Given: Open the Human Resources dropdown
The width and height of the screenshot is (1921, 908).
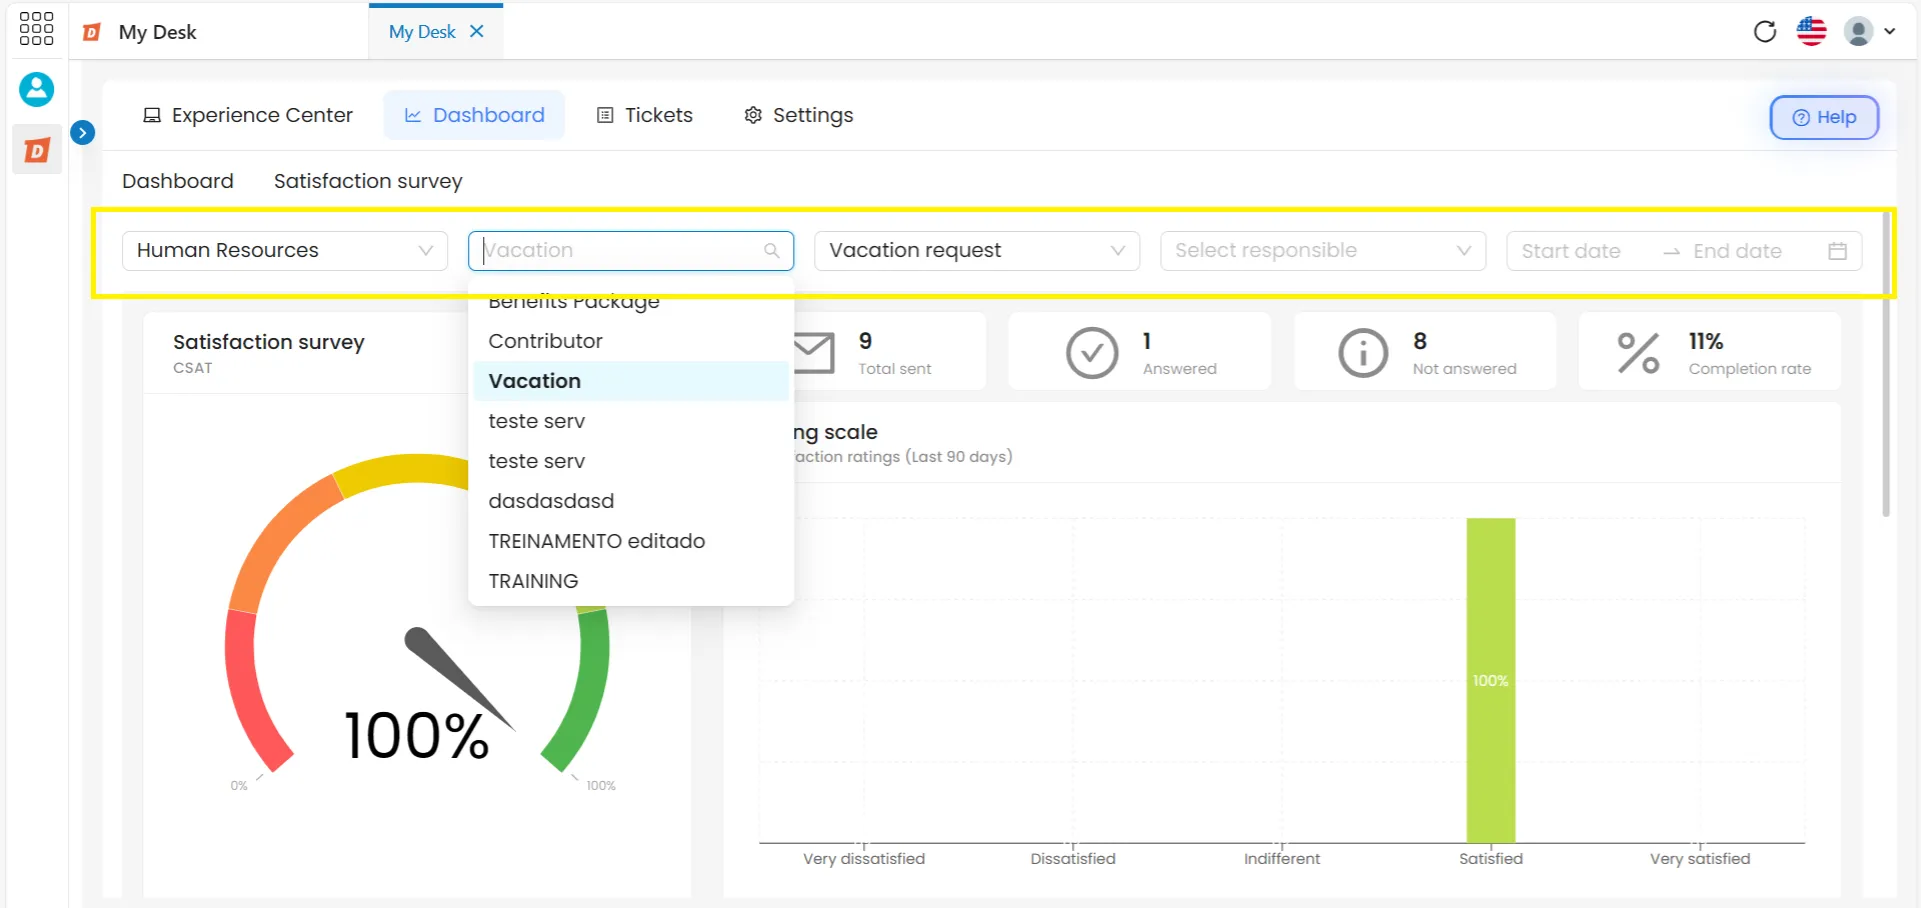Looking at the screenshot, I should pyautogui.click(x=285, y=250).
